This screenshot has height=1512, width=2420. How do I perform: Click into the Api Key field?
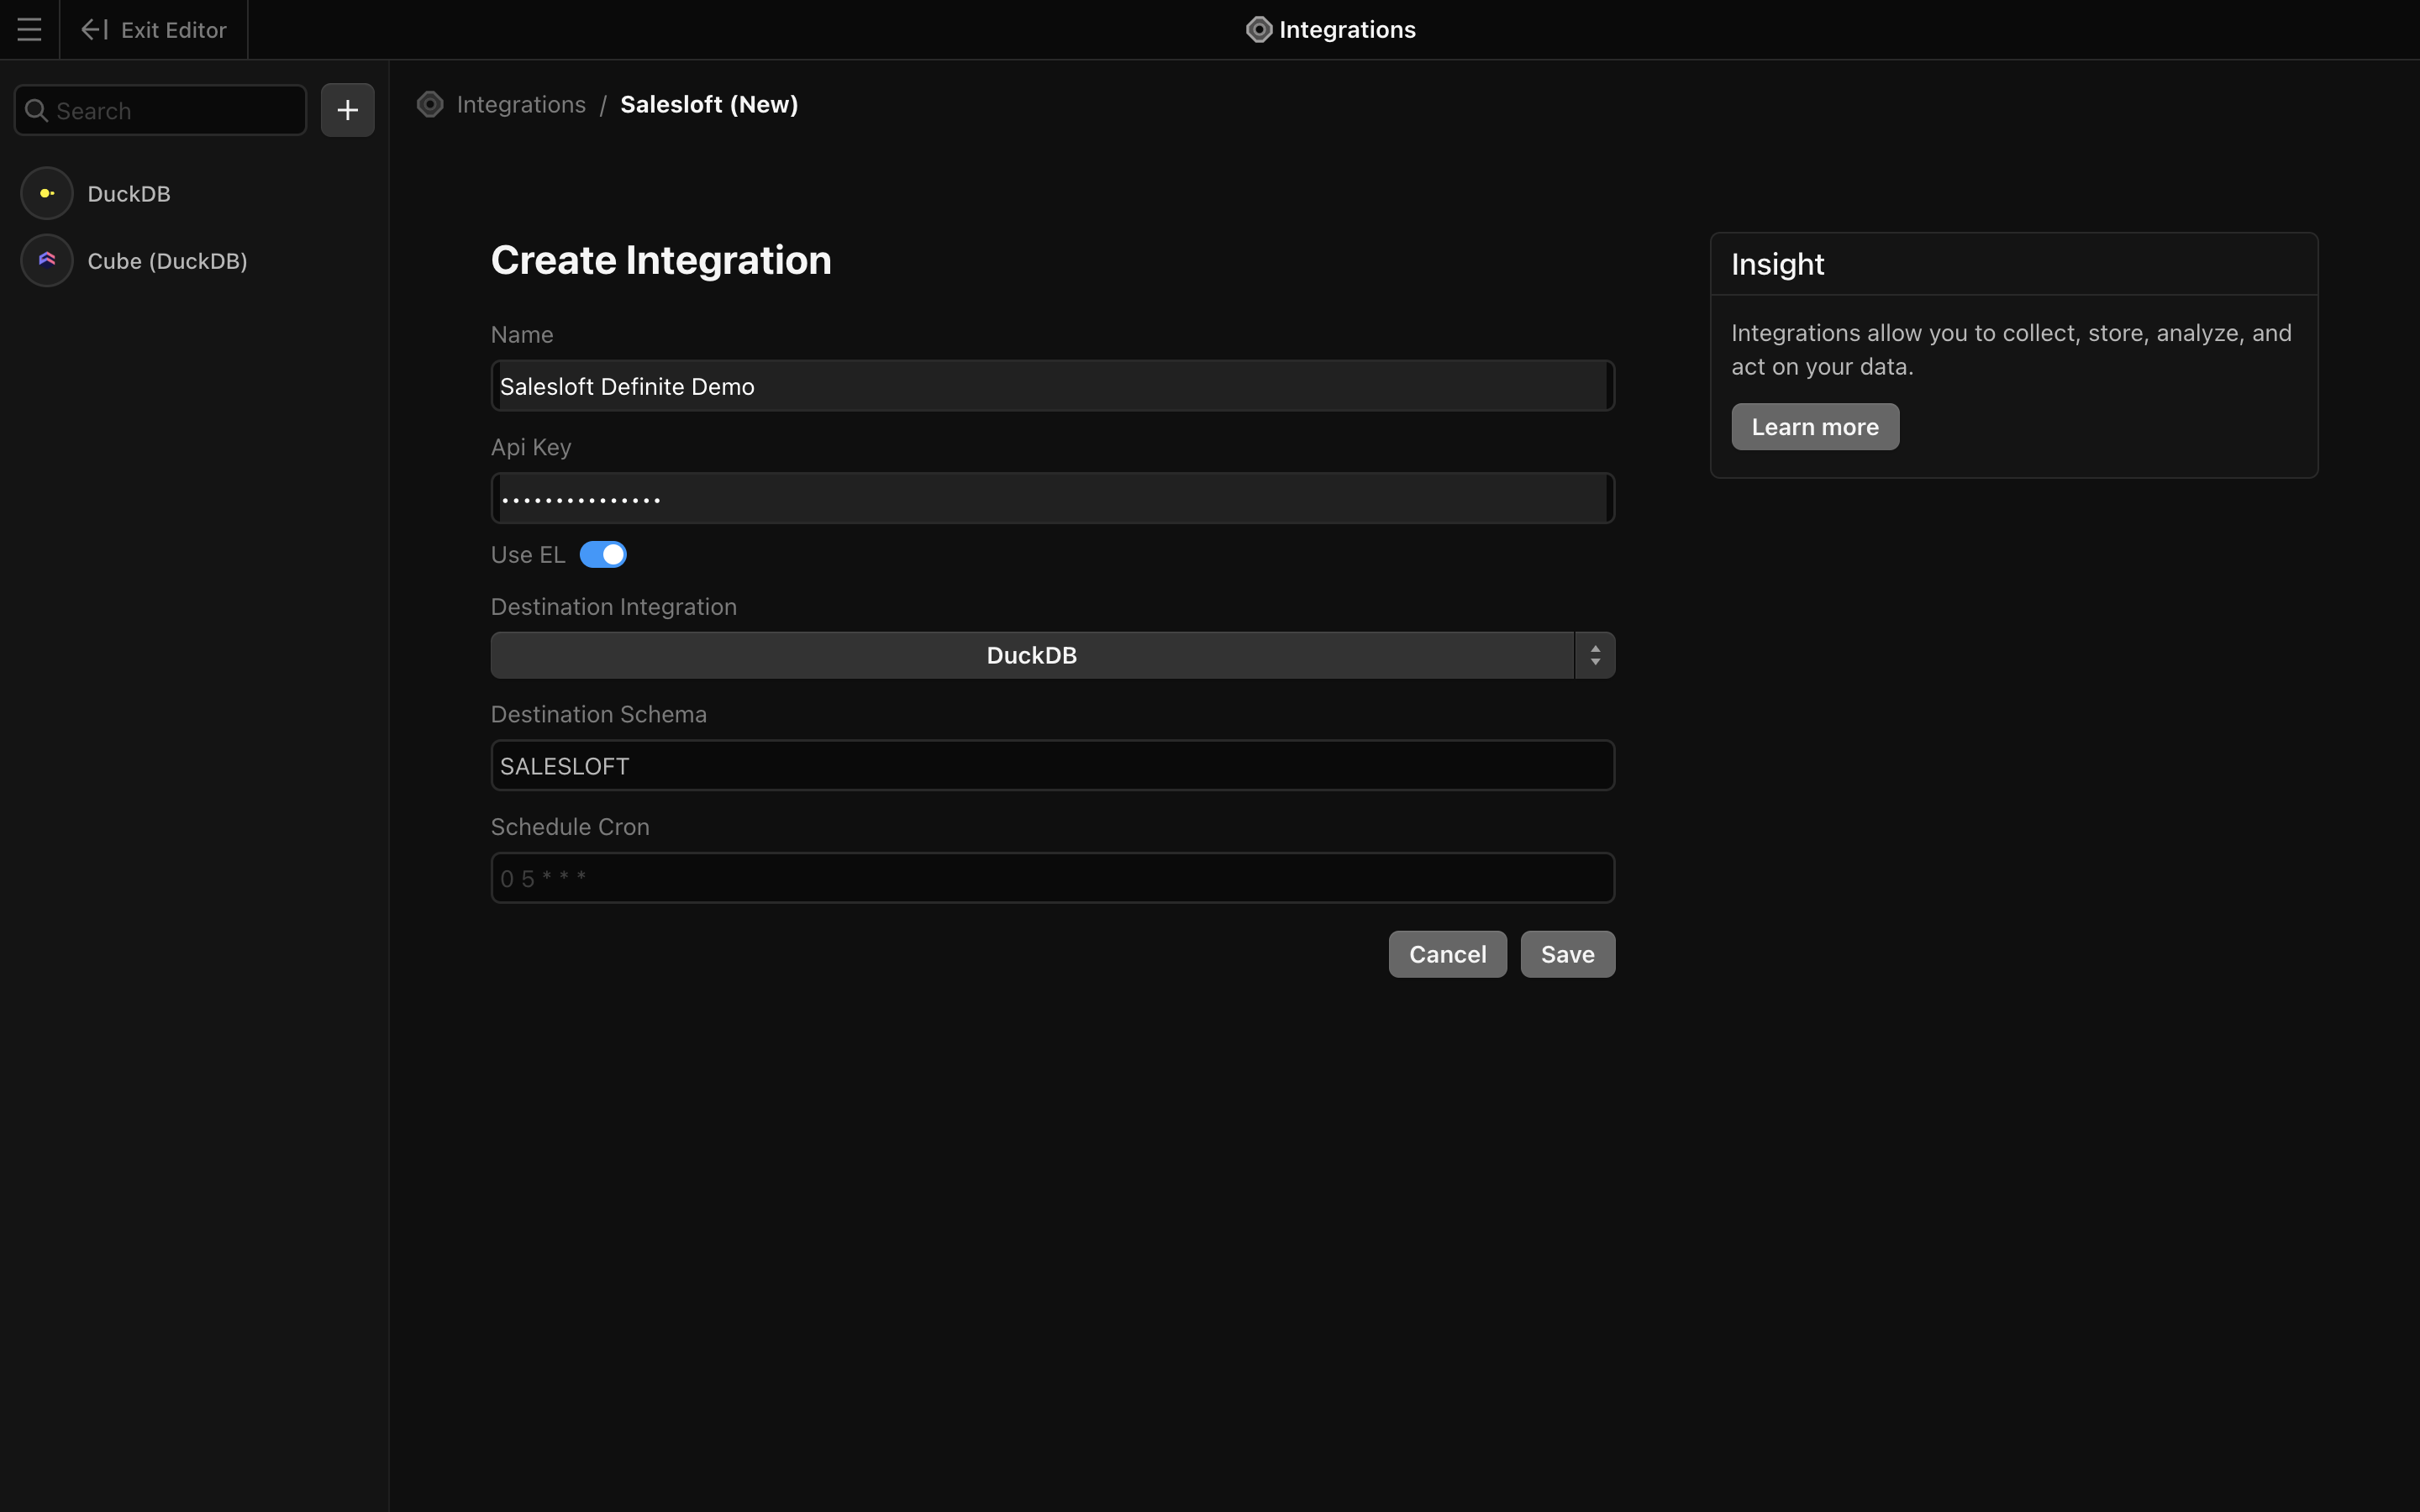[x=1052, y=499]
